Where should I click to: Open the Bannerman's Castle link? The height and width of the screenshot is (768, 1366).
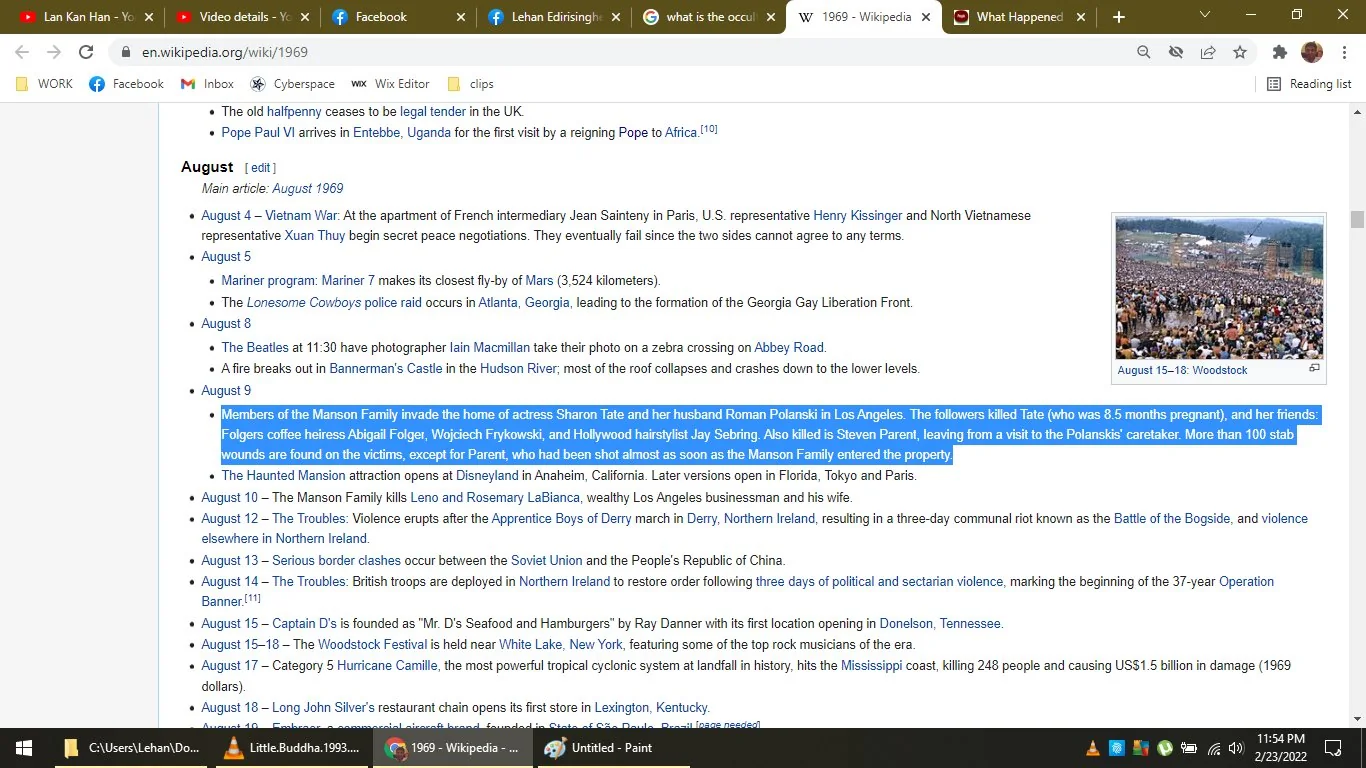click(x=386, y=368)
